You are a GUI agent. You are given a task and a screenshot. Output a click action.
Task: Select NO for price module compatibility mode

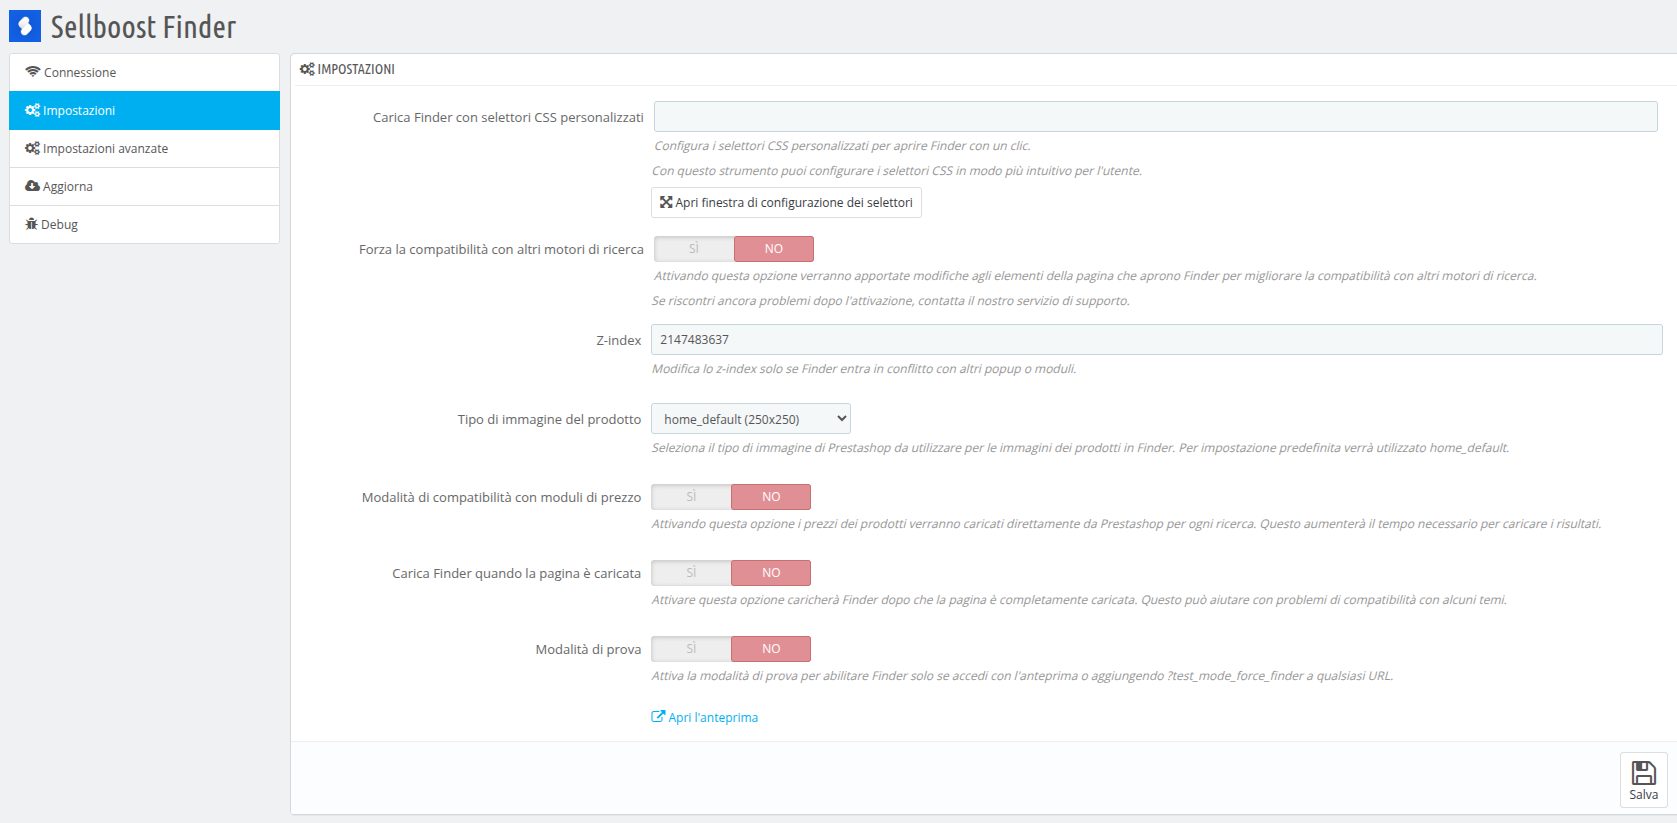(x=771, y=497)
